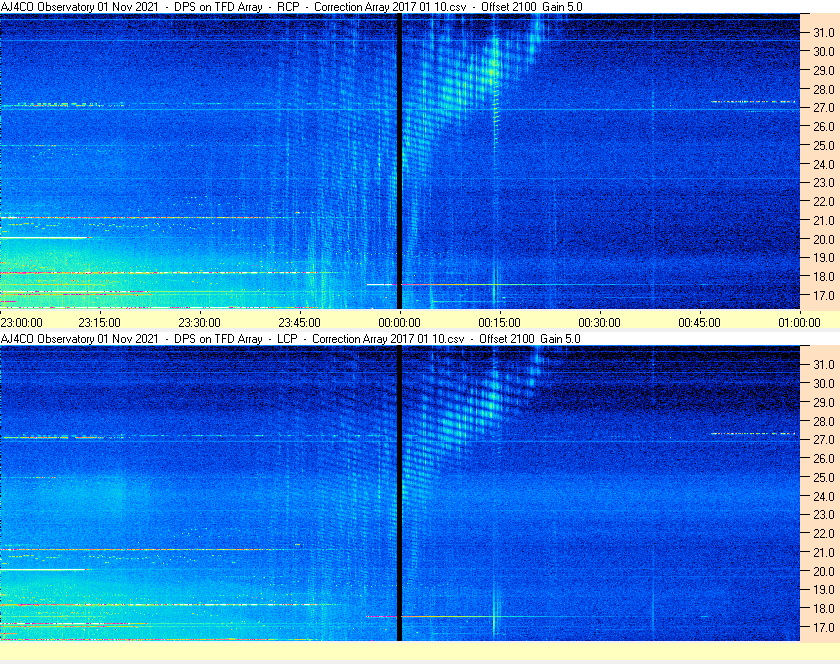This screenshot has height=664, width=840.
Task: Select the 00:30:00 time axis label
Action: 599,323
